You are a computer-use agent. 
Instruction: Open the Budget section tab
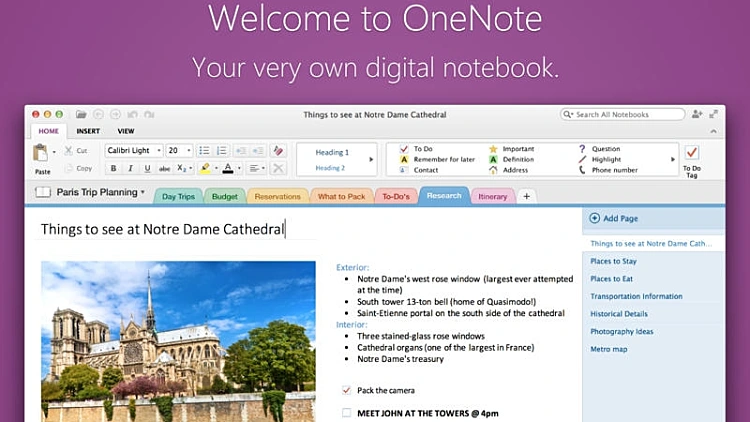(x=225, y=196)
